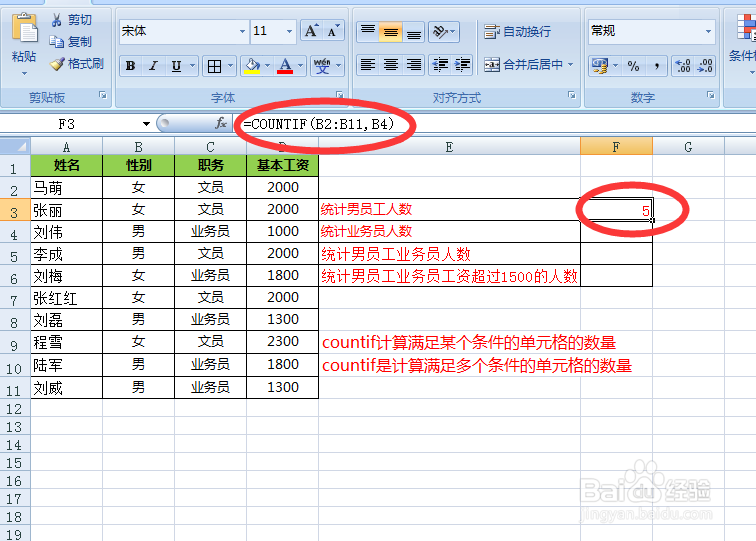Select cell F3 showing value 5
The image size is (756, 541).
[x=616, y=210]
